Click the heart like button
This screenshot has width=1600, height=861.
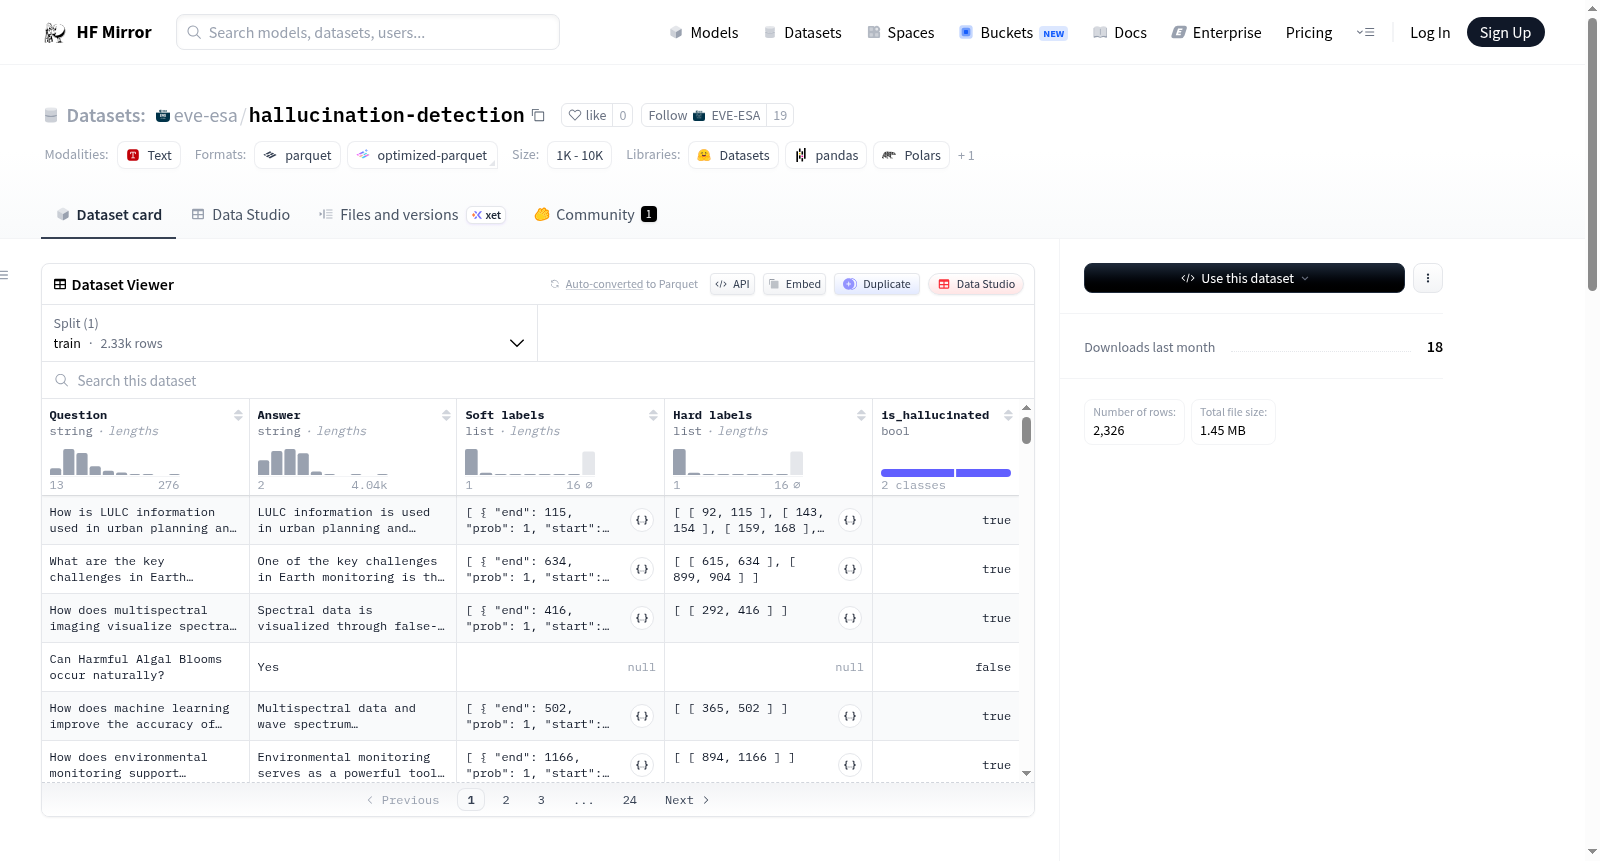pos(587,115)
